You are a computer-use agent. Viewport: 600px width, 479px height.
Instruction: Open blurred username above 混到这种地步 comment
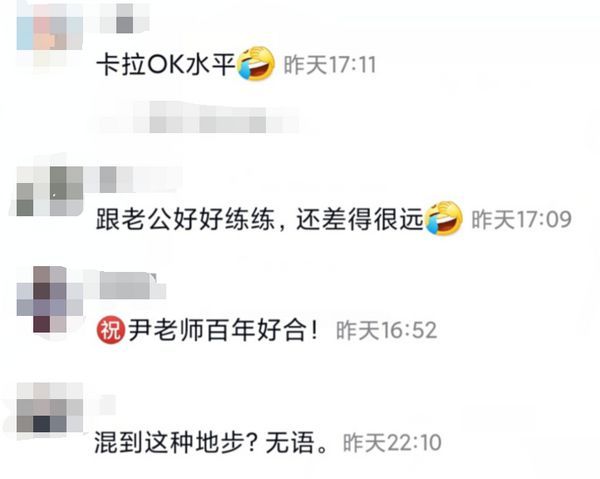108,406
